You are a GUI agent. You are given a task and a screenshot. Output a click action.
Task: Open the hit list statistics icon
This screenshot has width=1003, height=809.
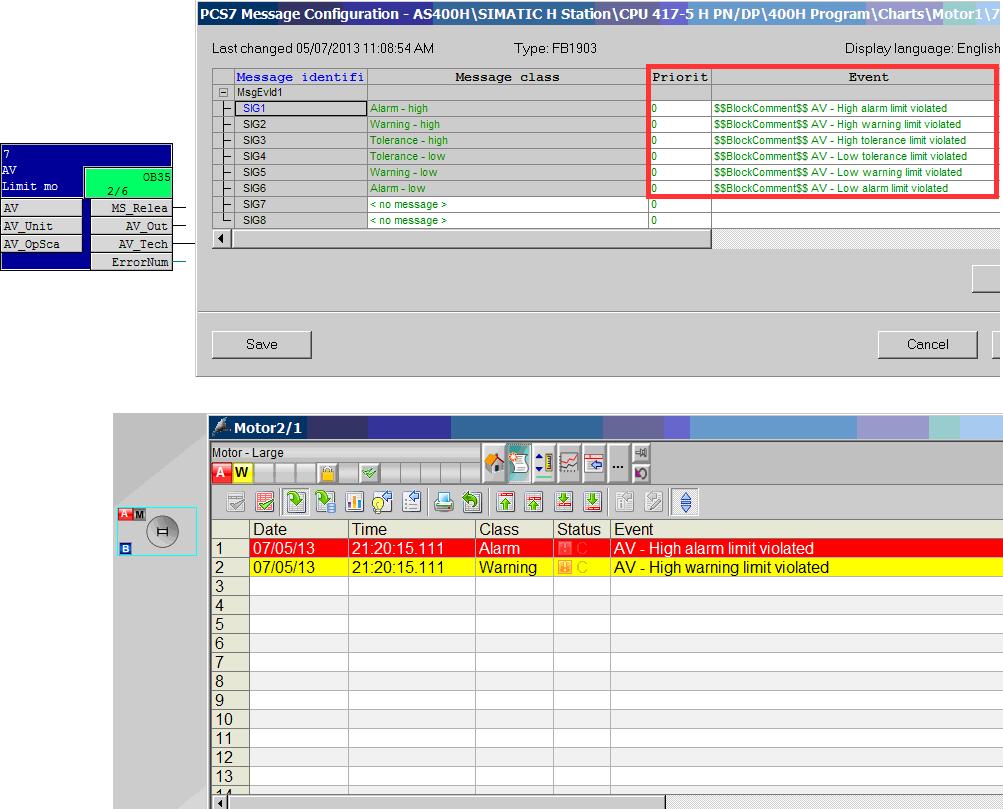pos(354,502)
